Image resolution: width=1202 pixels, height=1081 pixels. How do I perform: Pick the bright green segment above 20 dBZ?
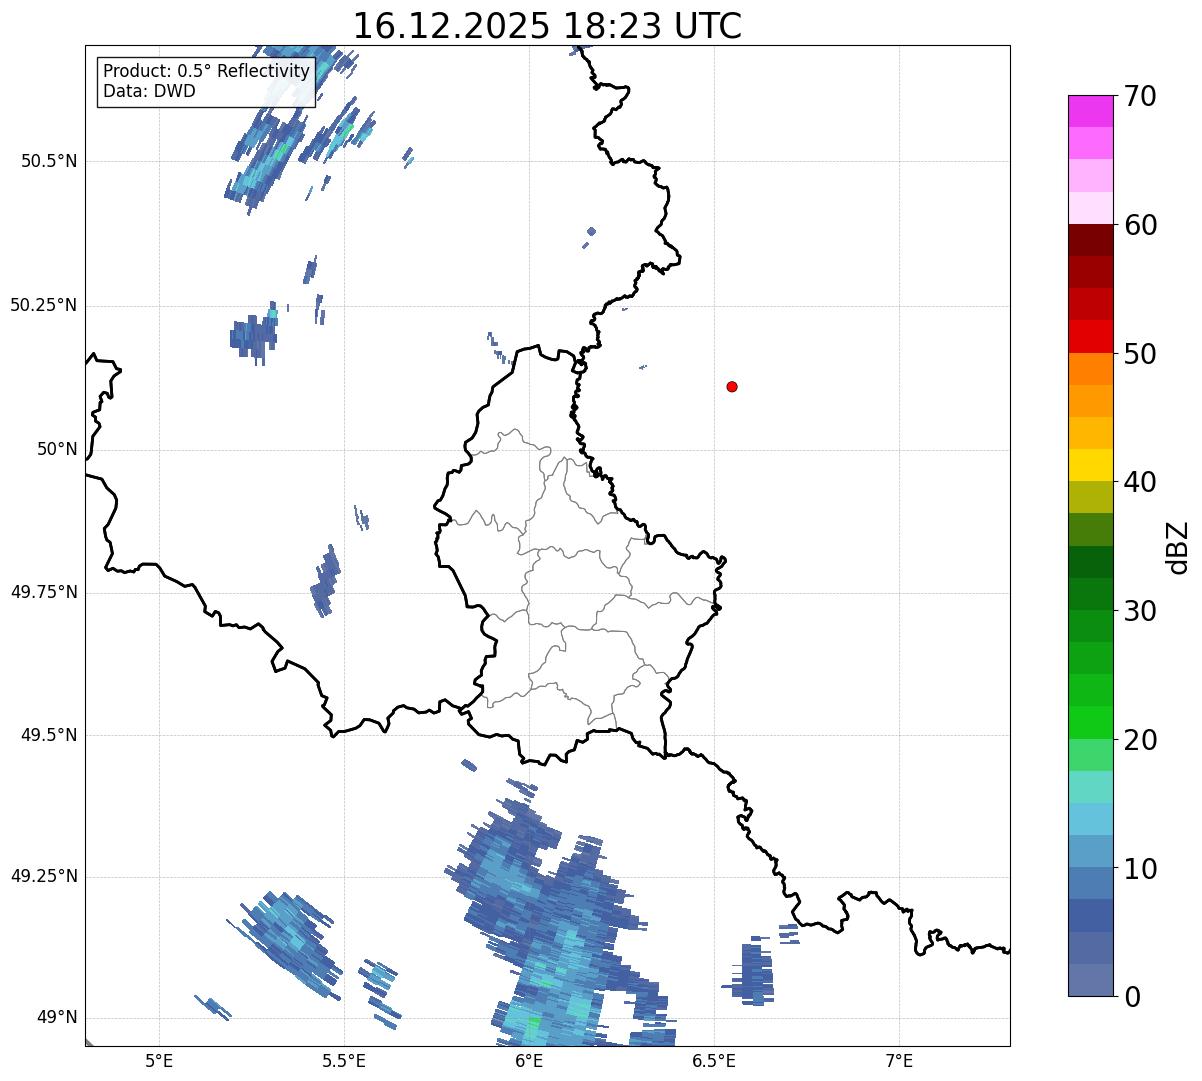pyautogui.click(x=1090, y=723)
